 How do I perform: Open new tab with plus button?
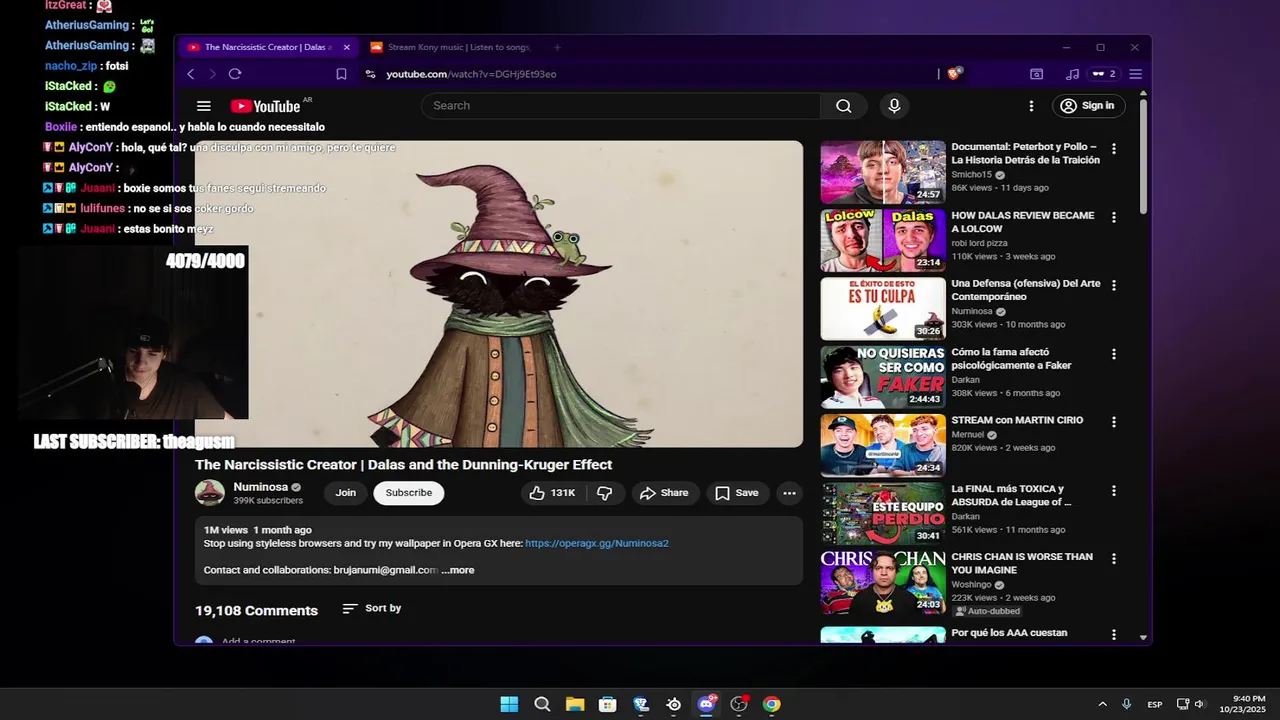coord(557,47)
